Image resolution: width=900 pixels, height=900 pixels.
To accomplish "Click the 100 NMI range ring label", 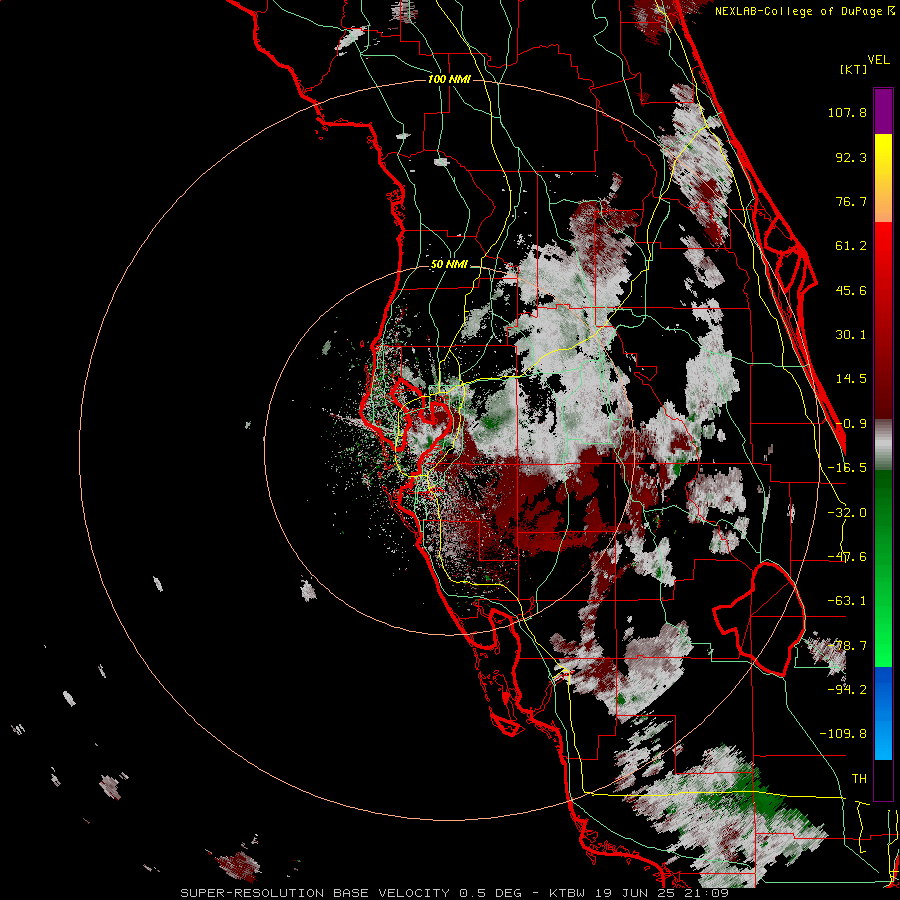I will [x=449, y=79].
